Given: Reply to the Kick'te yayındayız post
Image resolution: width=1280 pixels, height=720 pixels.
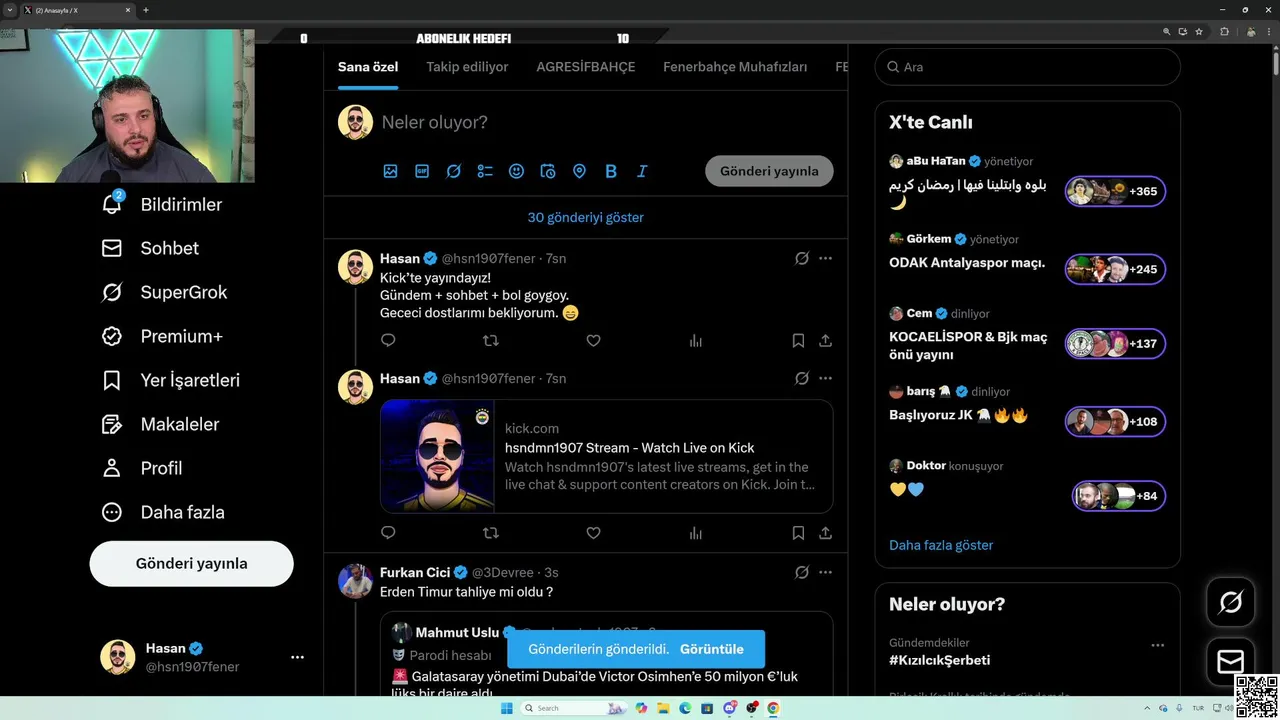Looking at the screenshot, I should (x=388, y=340).
